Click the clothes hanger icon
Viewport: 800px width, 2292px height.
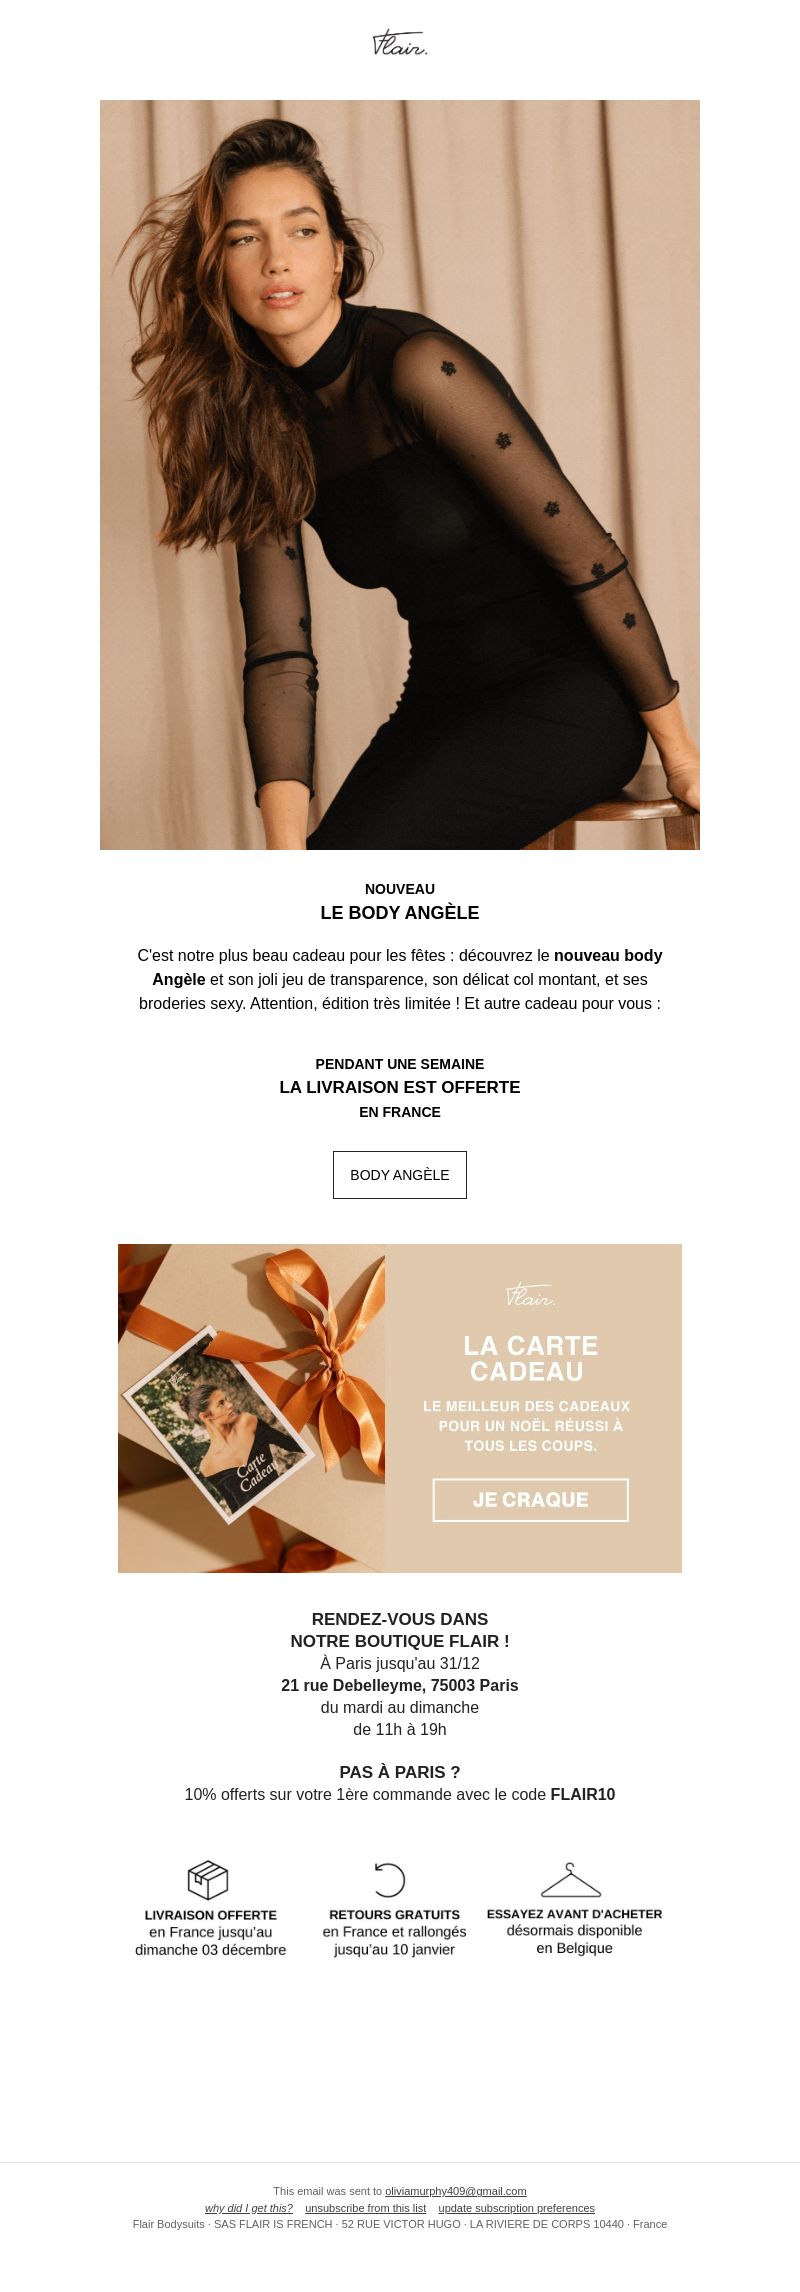(571, 1880)
